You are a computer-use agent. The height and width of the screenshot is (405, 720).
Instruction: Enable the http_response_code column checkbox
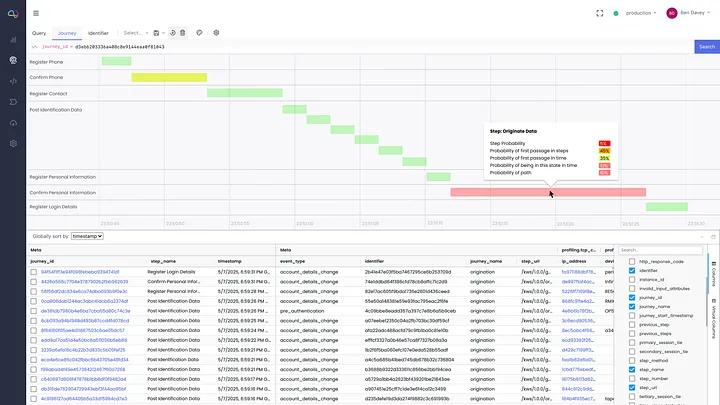tap(632, 261)
